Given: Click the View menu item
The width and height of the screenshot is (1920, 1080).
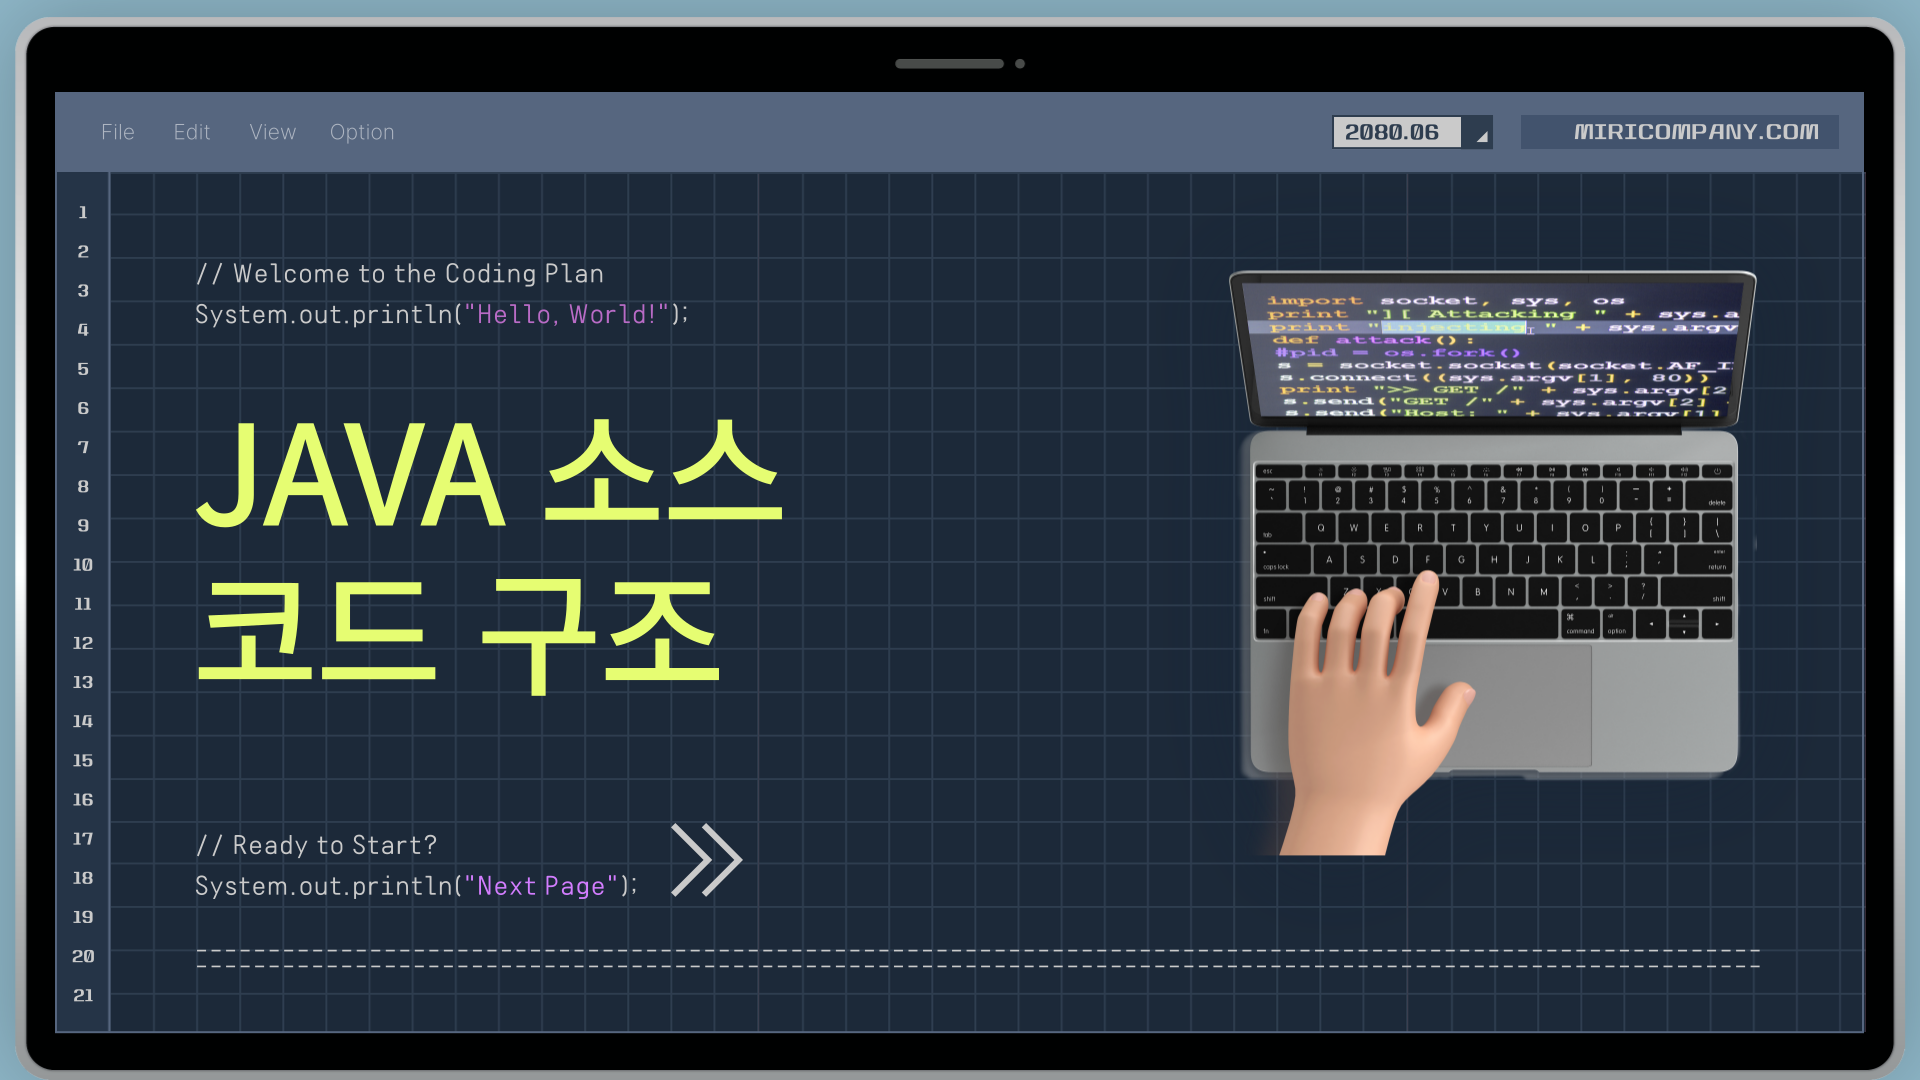Looking at the screenshot, I should pos(272,132).
